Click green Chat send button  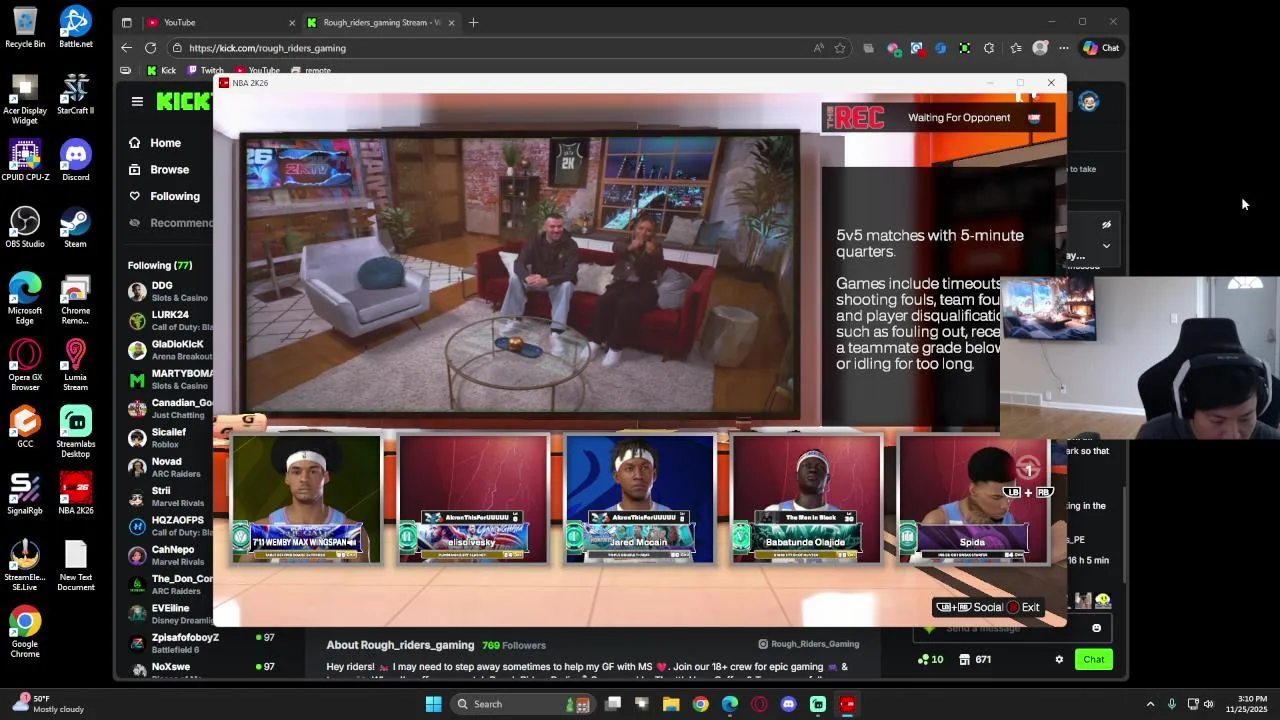1094,659
